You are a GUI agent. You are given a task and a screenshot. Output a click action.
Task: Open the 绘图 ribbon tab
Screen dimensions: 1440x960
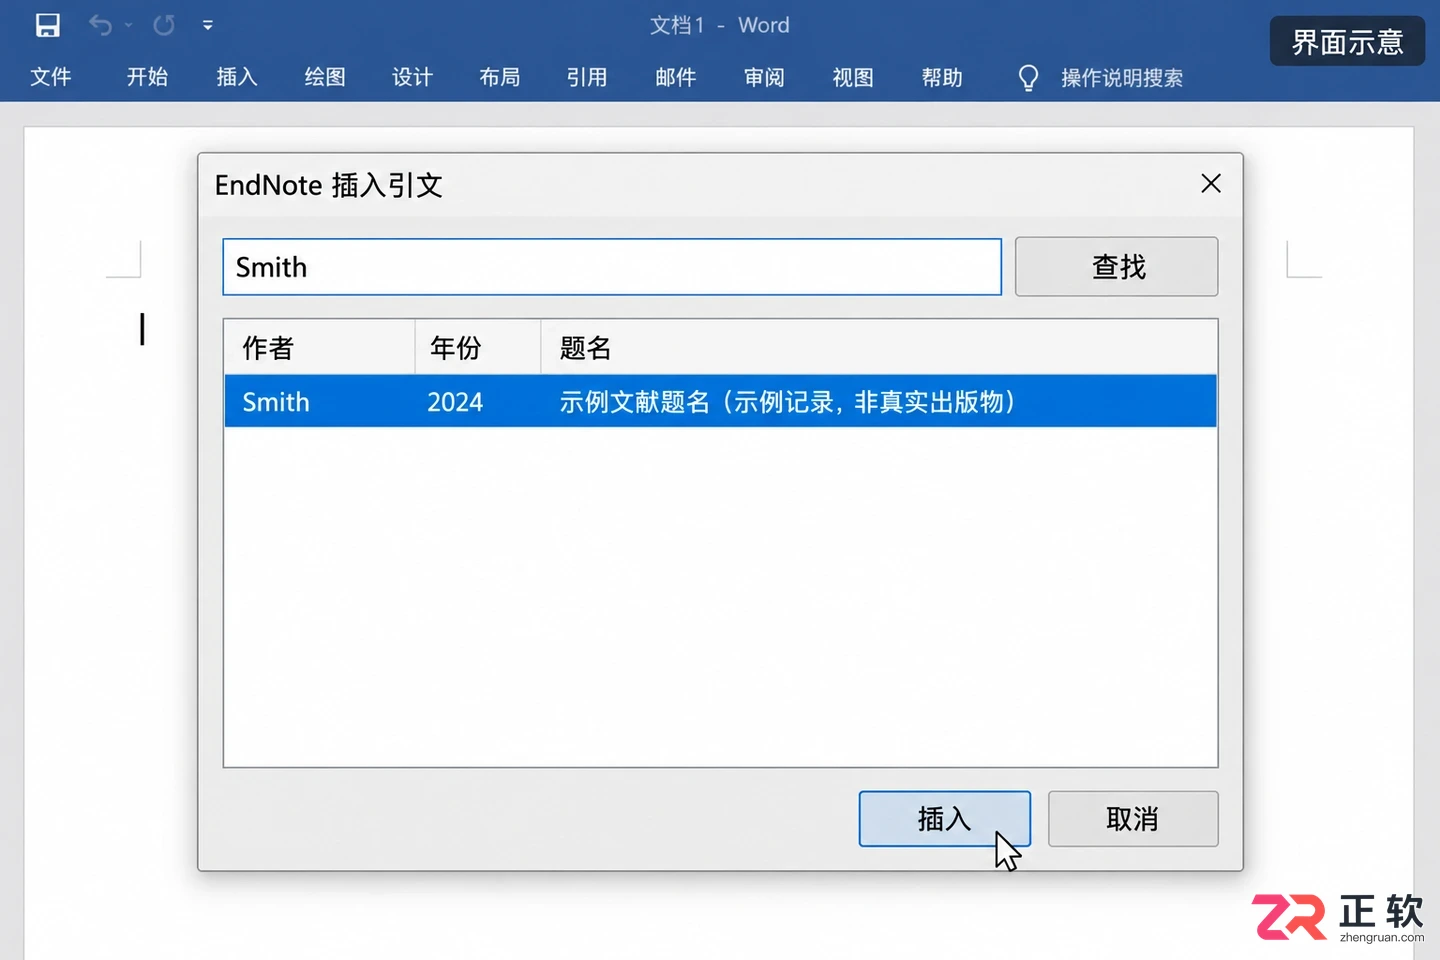point(325,78)
